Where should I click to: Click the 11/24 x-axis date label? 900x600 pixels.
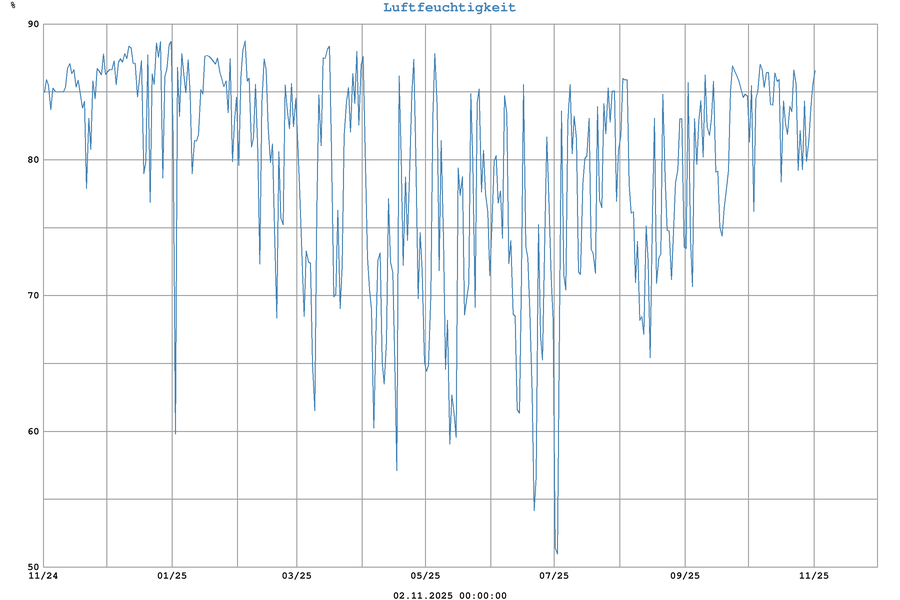click(x=43, y=576)
